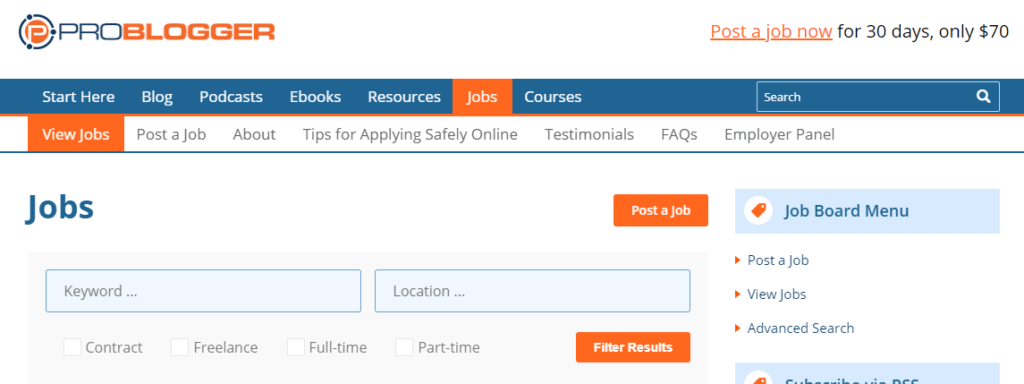Go to Podcasts in the main menu

pos(231,97)
